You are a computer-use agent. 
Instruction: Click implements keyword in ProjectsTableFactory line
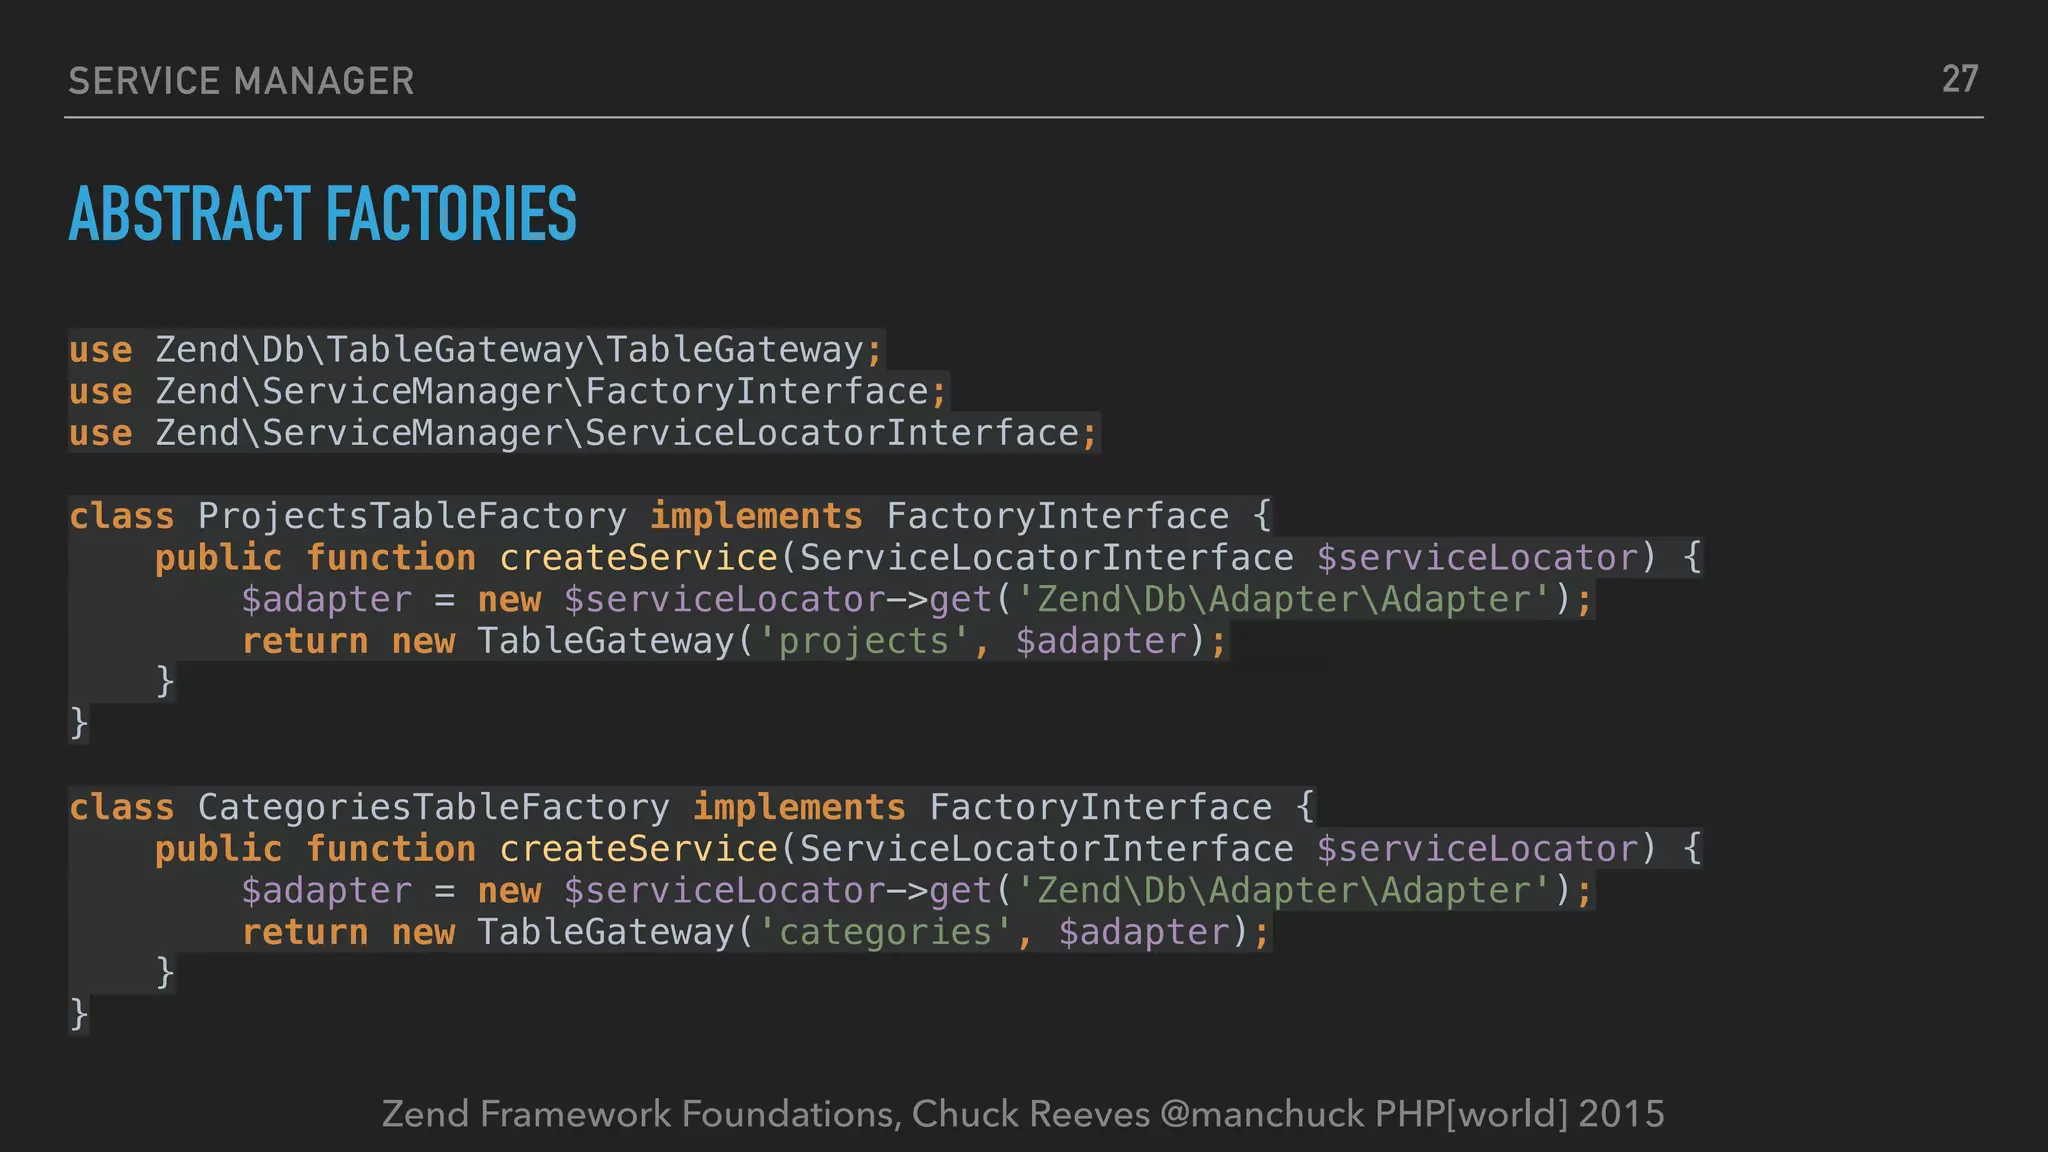click(x=756, y=516)
